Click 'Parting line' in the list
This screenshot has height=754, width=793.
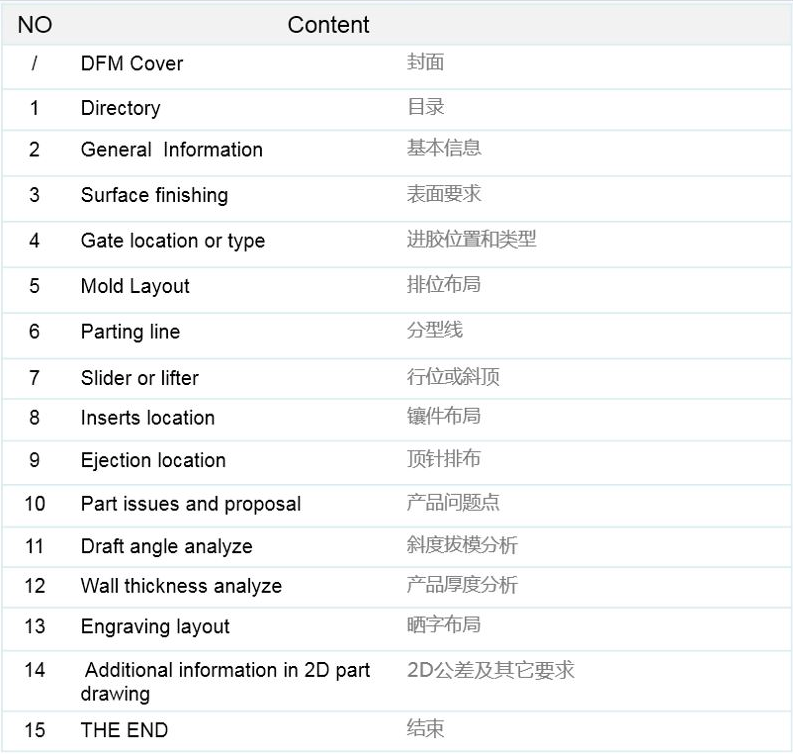point(130,332)
